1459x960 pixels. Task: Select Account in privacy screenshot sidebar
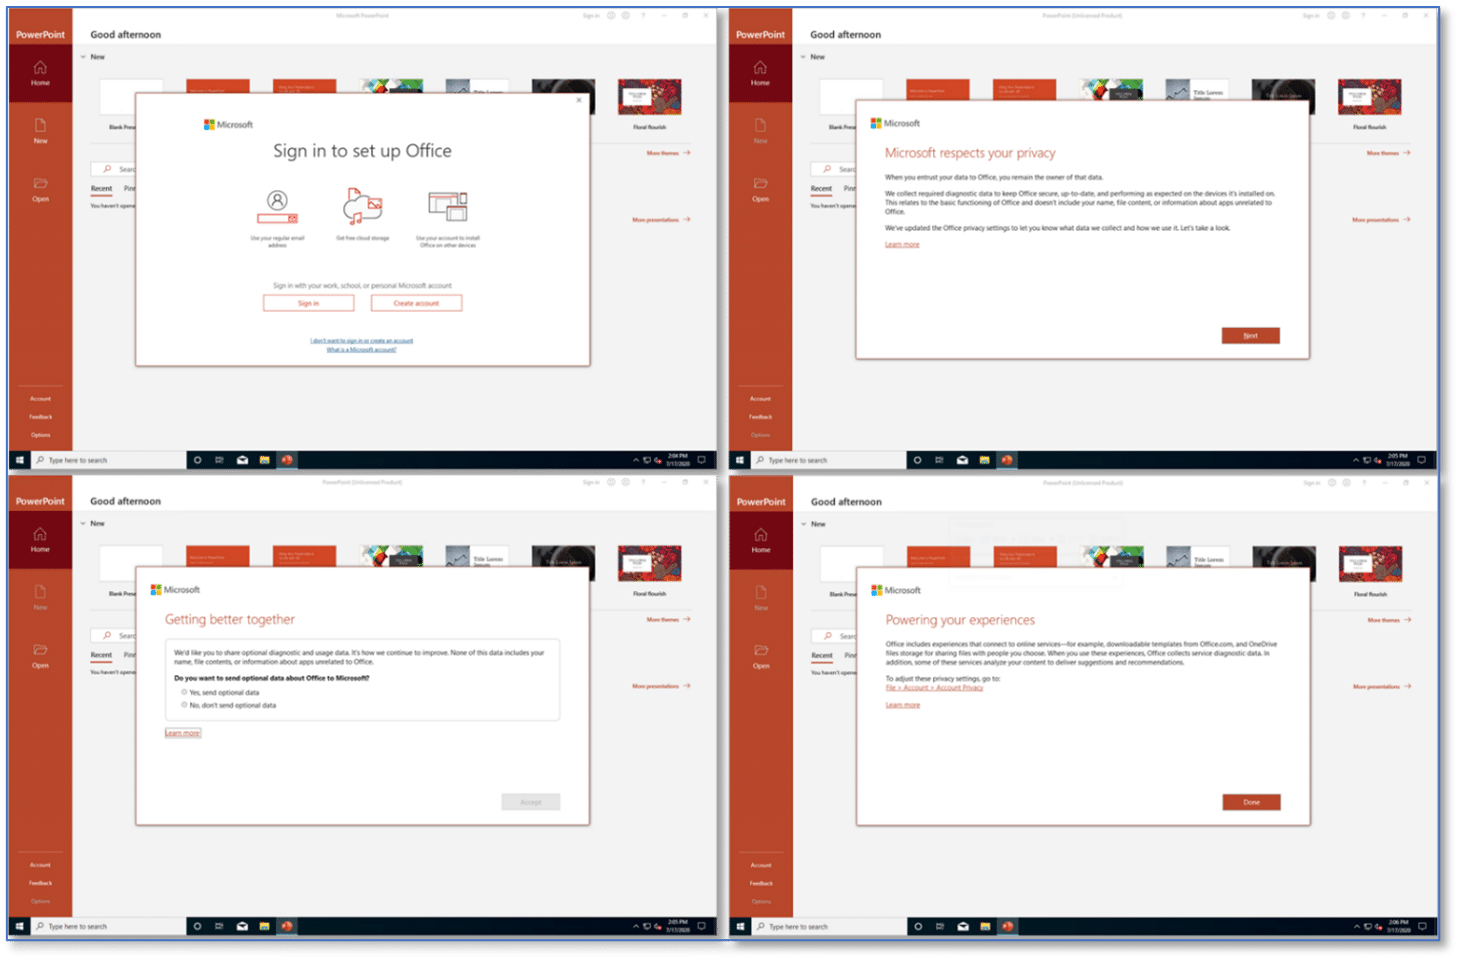pos(760,399)
